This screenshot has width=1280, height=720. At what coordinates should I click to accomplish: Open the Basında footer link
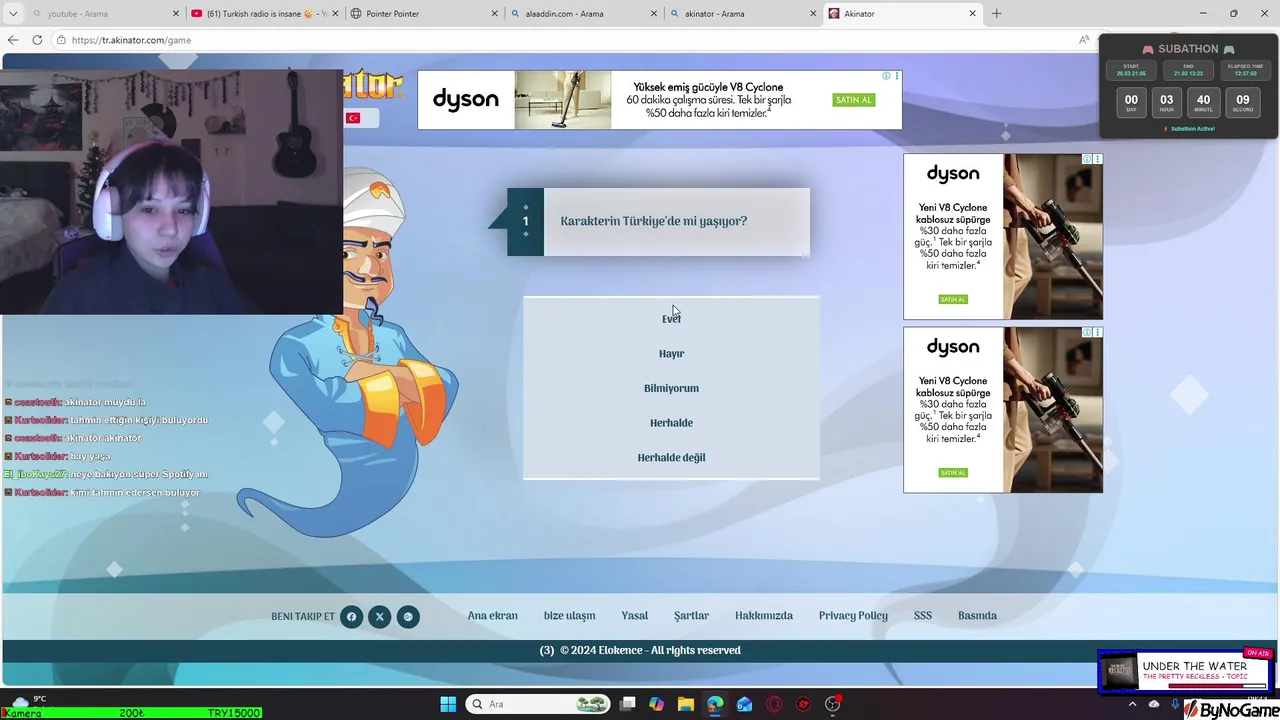[977, 616]
